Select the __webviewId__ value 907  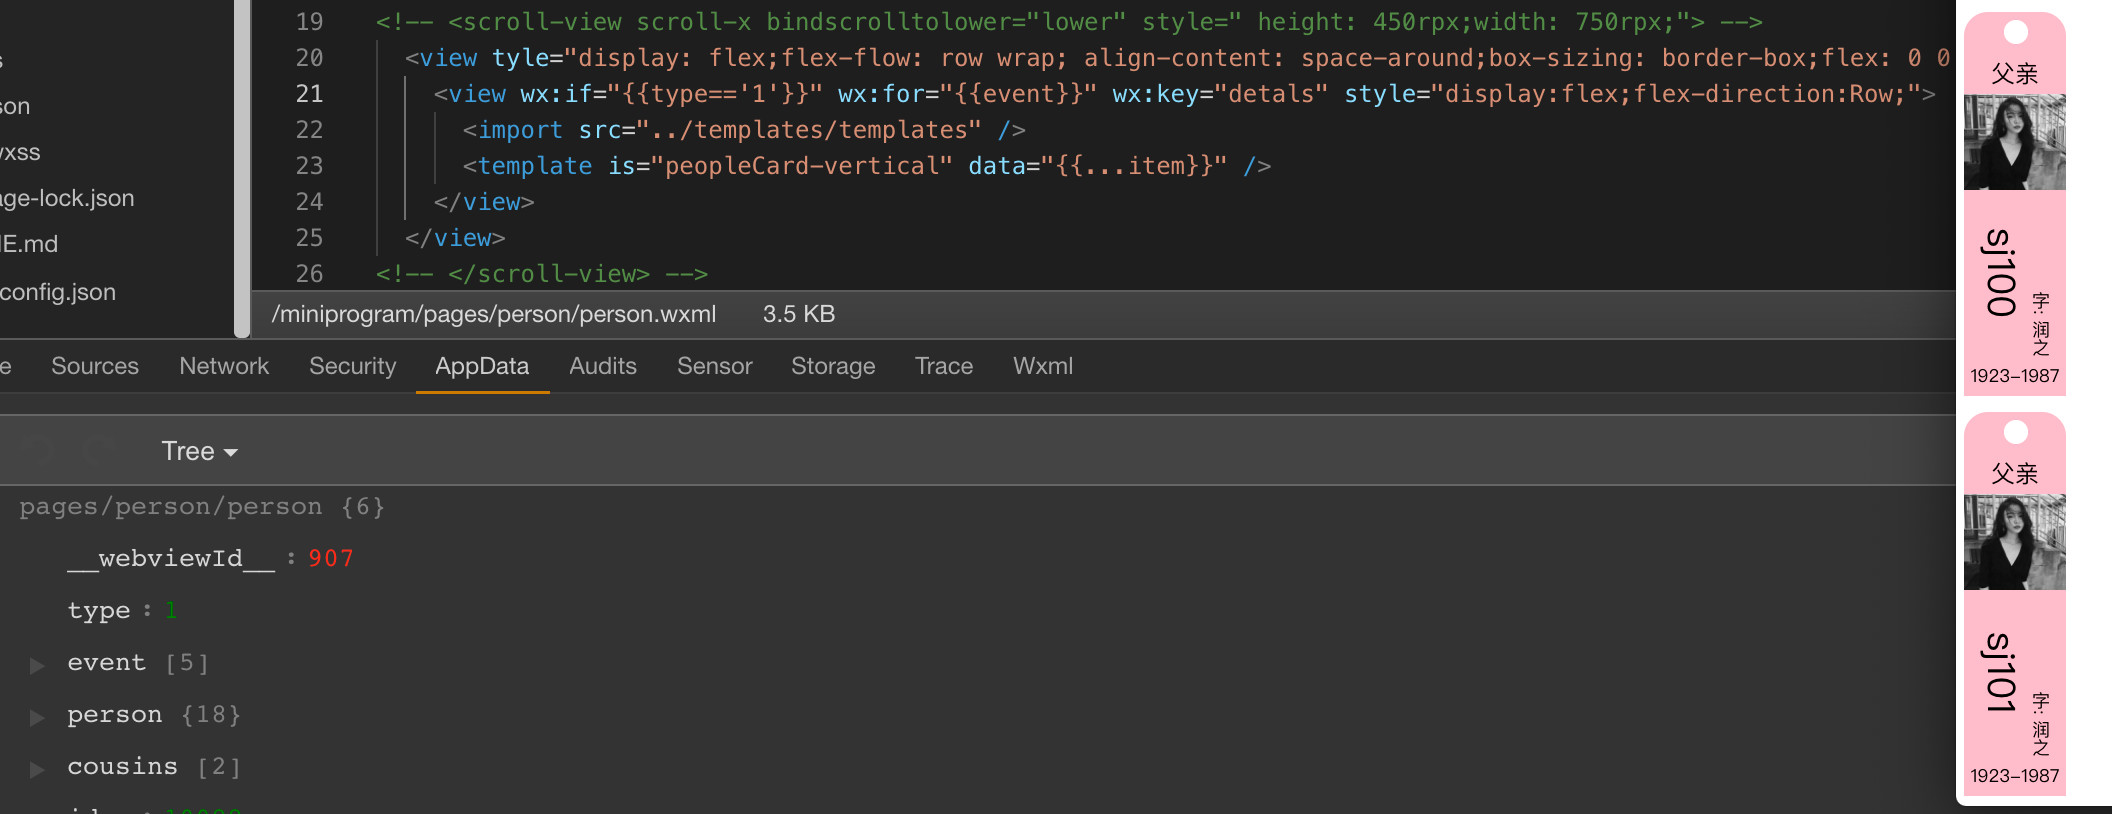click(331, 559)
